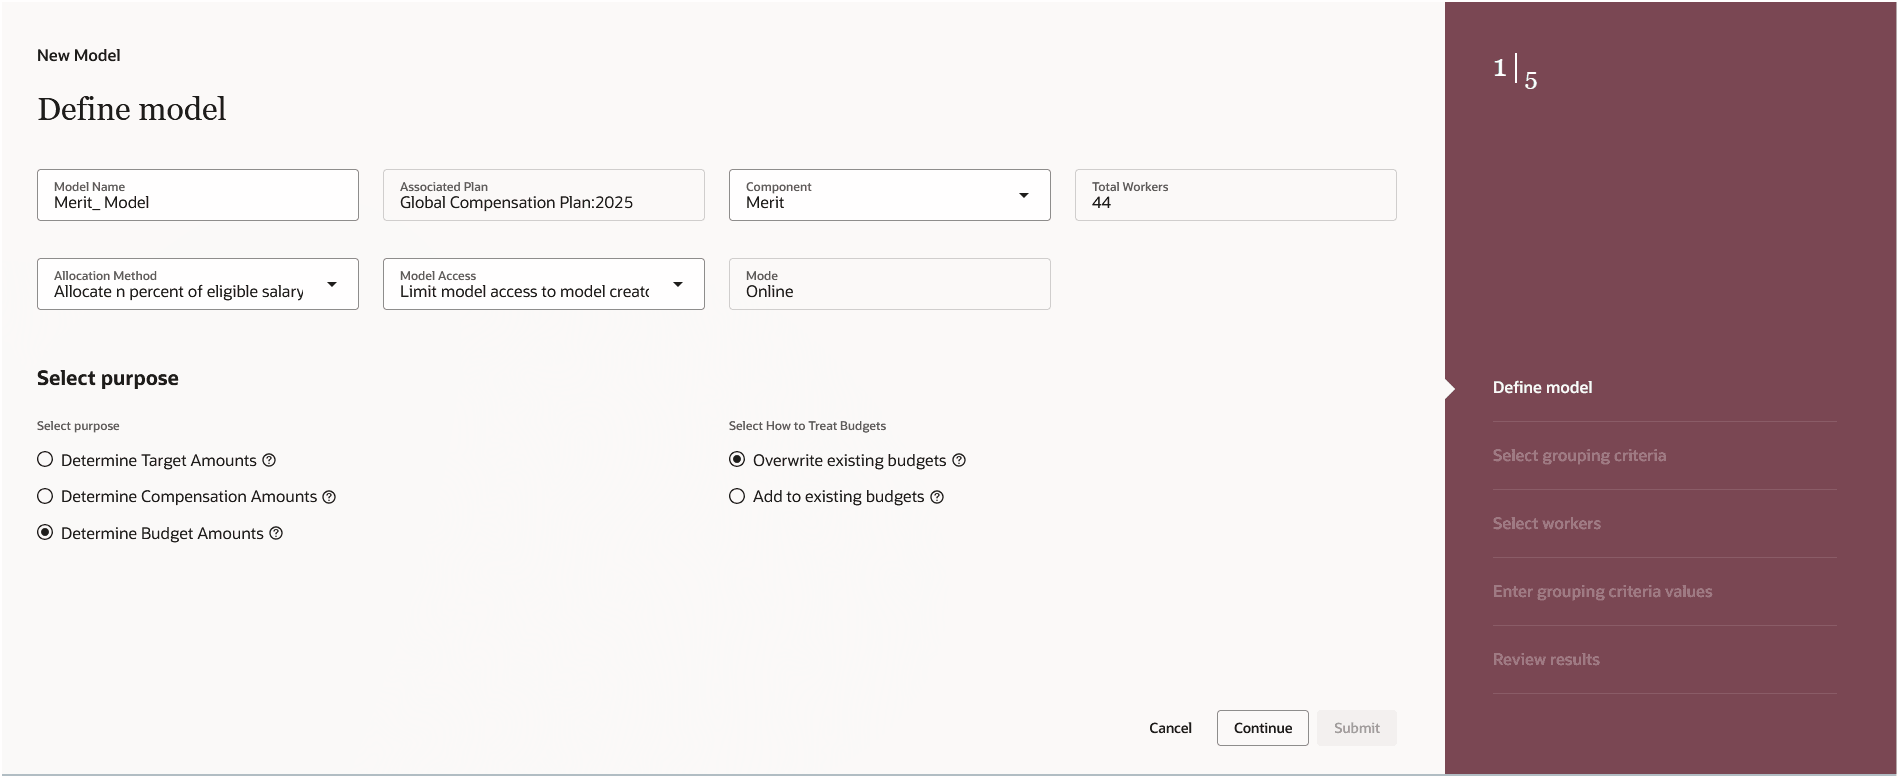Choose Add to existing budgets option
Screen dimensions: 1898x778
[x=737, y=496]
